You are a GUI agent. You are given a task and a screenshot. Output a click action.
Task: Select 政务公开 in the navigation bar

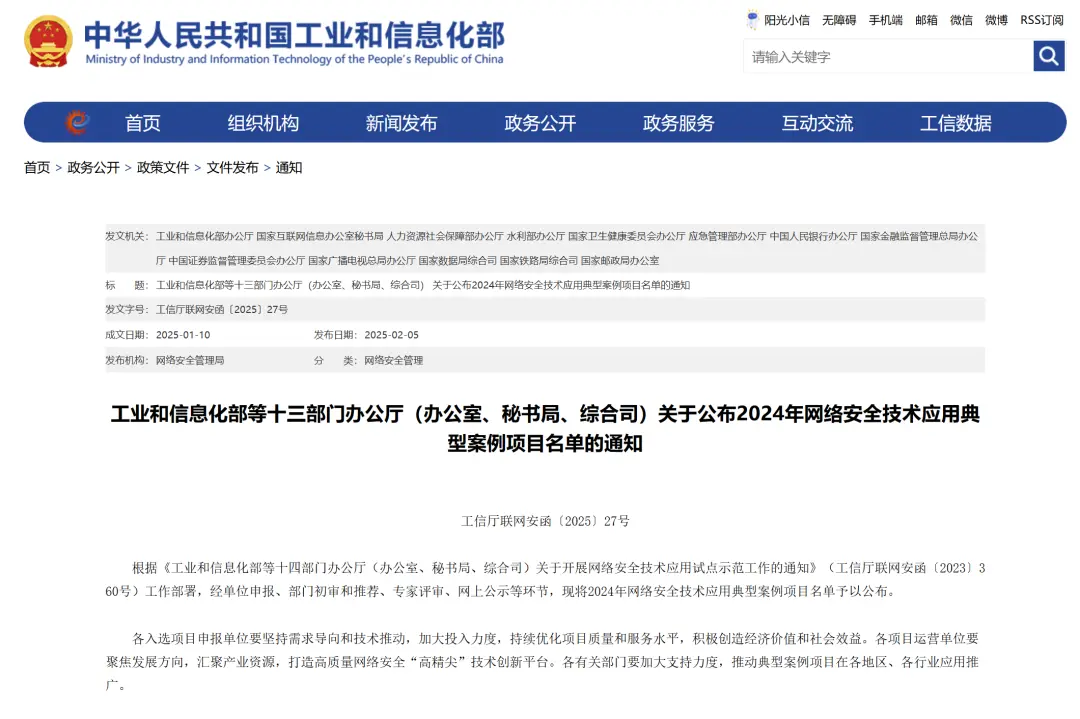pos(540,123)
